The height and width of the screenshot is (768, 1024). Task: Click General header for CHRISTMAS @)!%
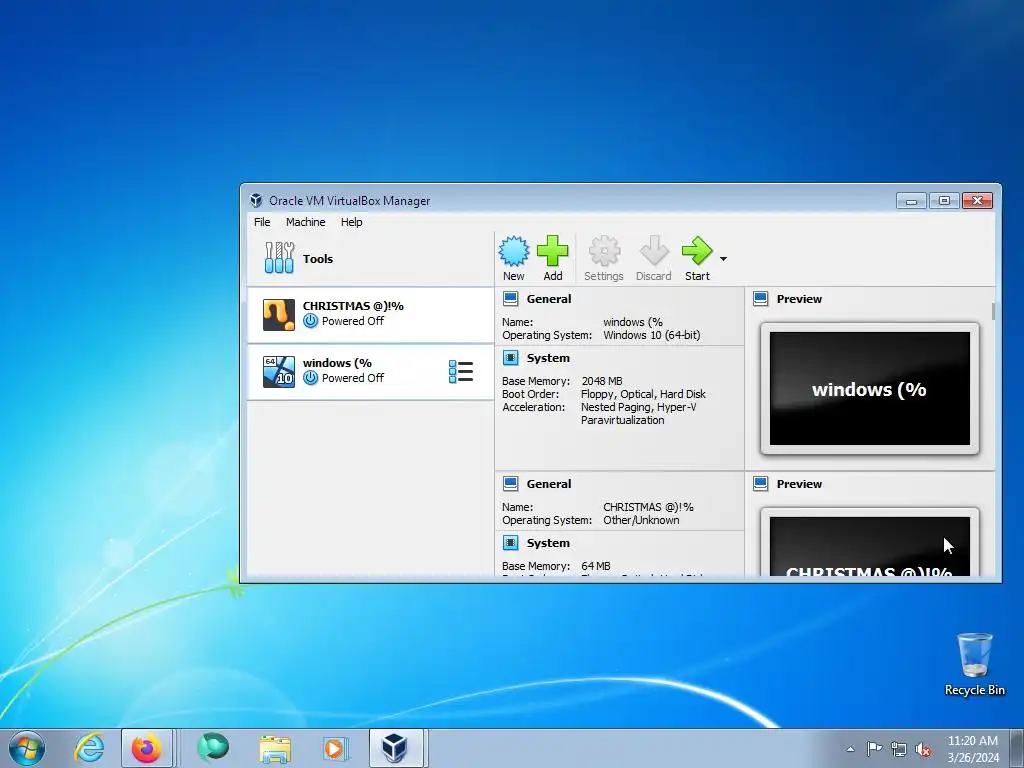click(x=549, y=484)
